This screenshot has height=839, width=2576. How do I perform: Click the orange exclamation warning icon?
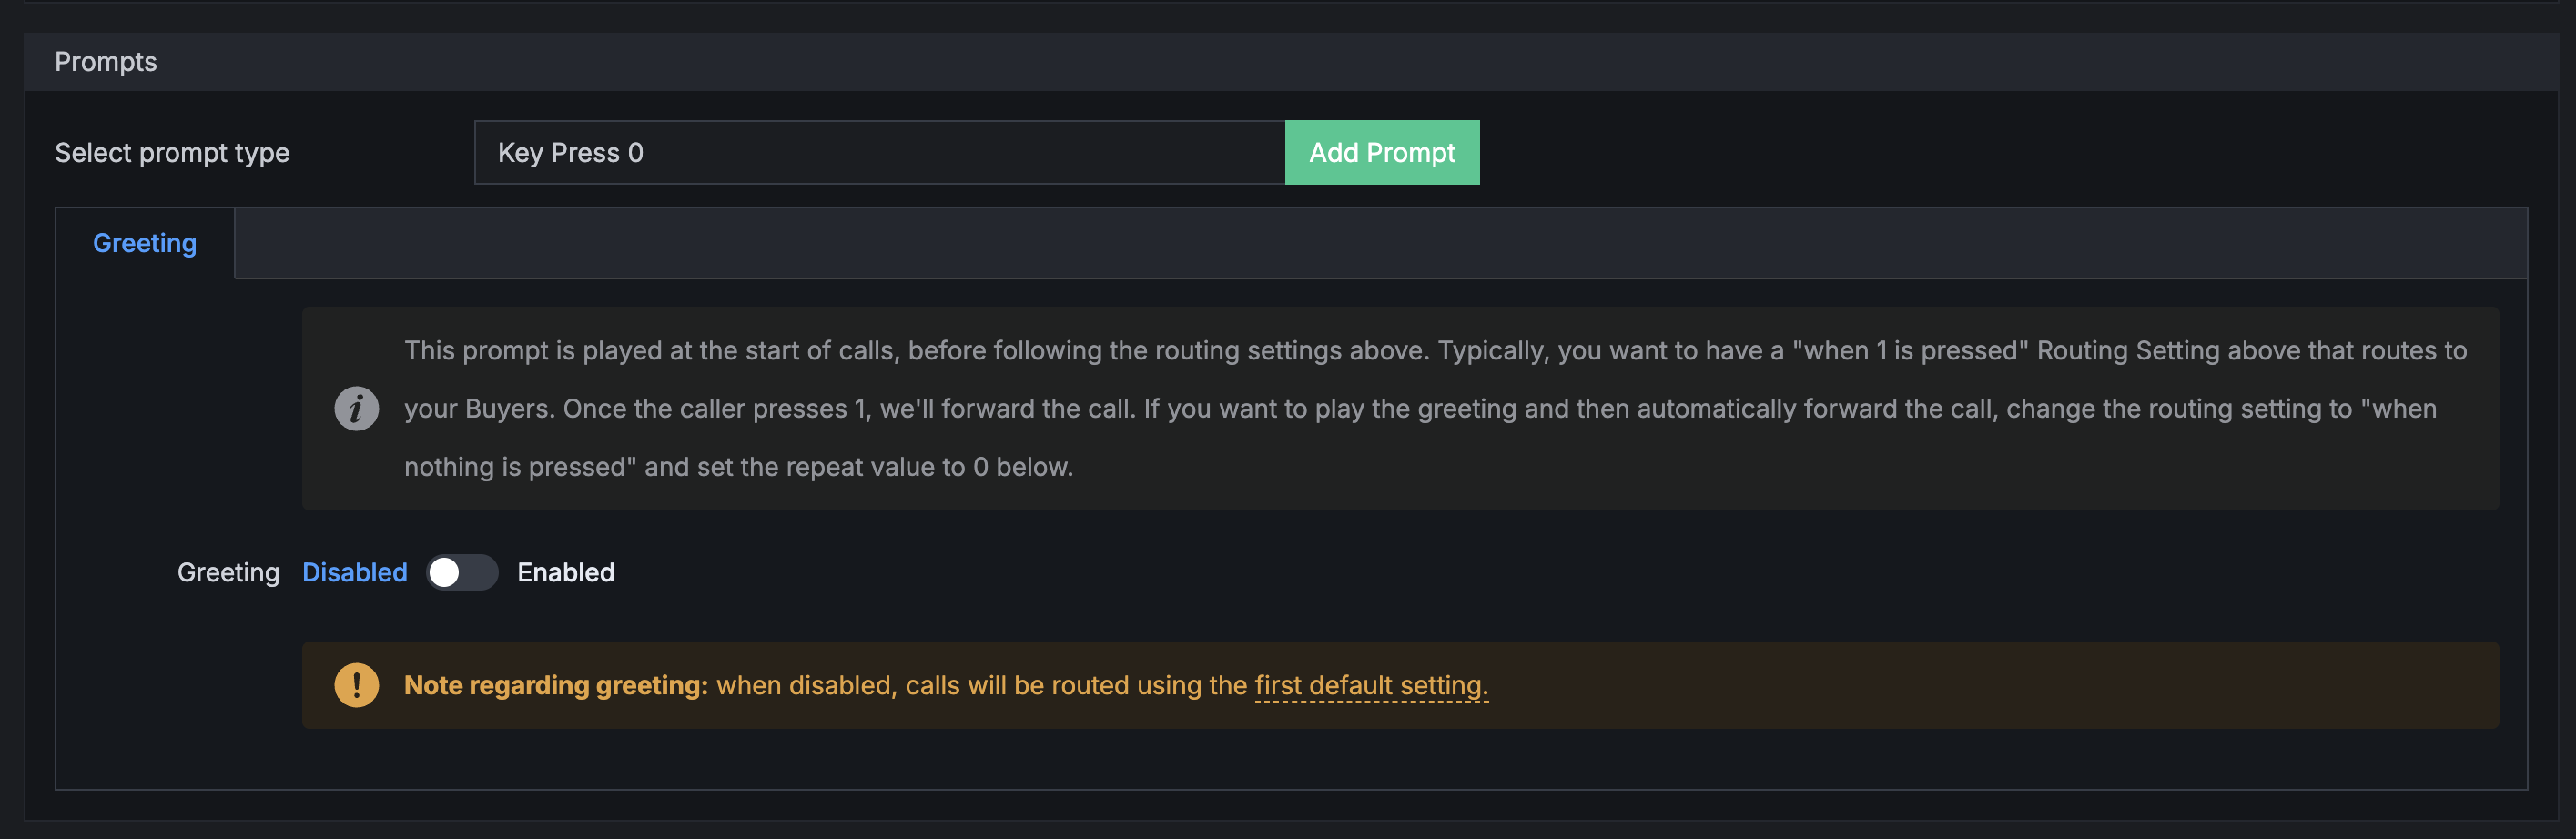point(356,685)
